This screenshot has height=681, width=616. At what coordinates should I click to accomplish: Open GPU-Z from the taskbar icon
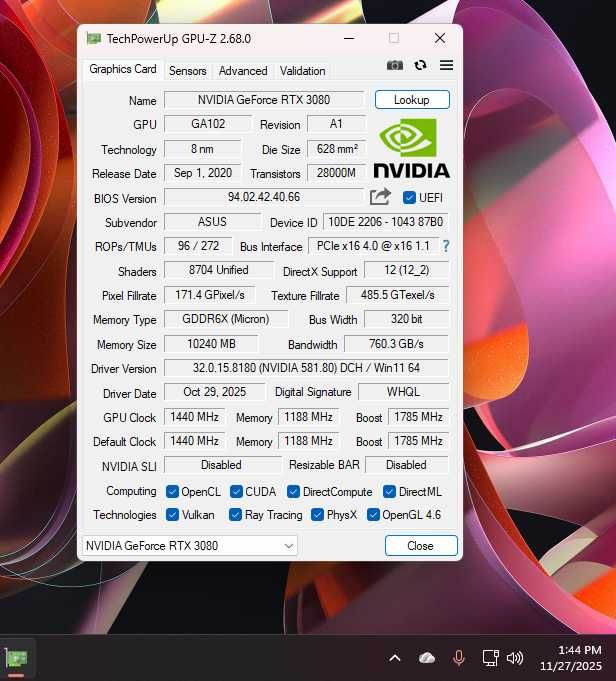pyautogui.click(x=16, y=659)
